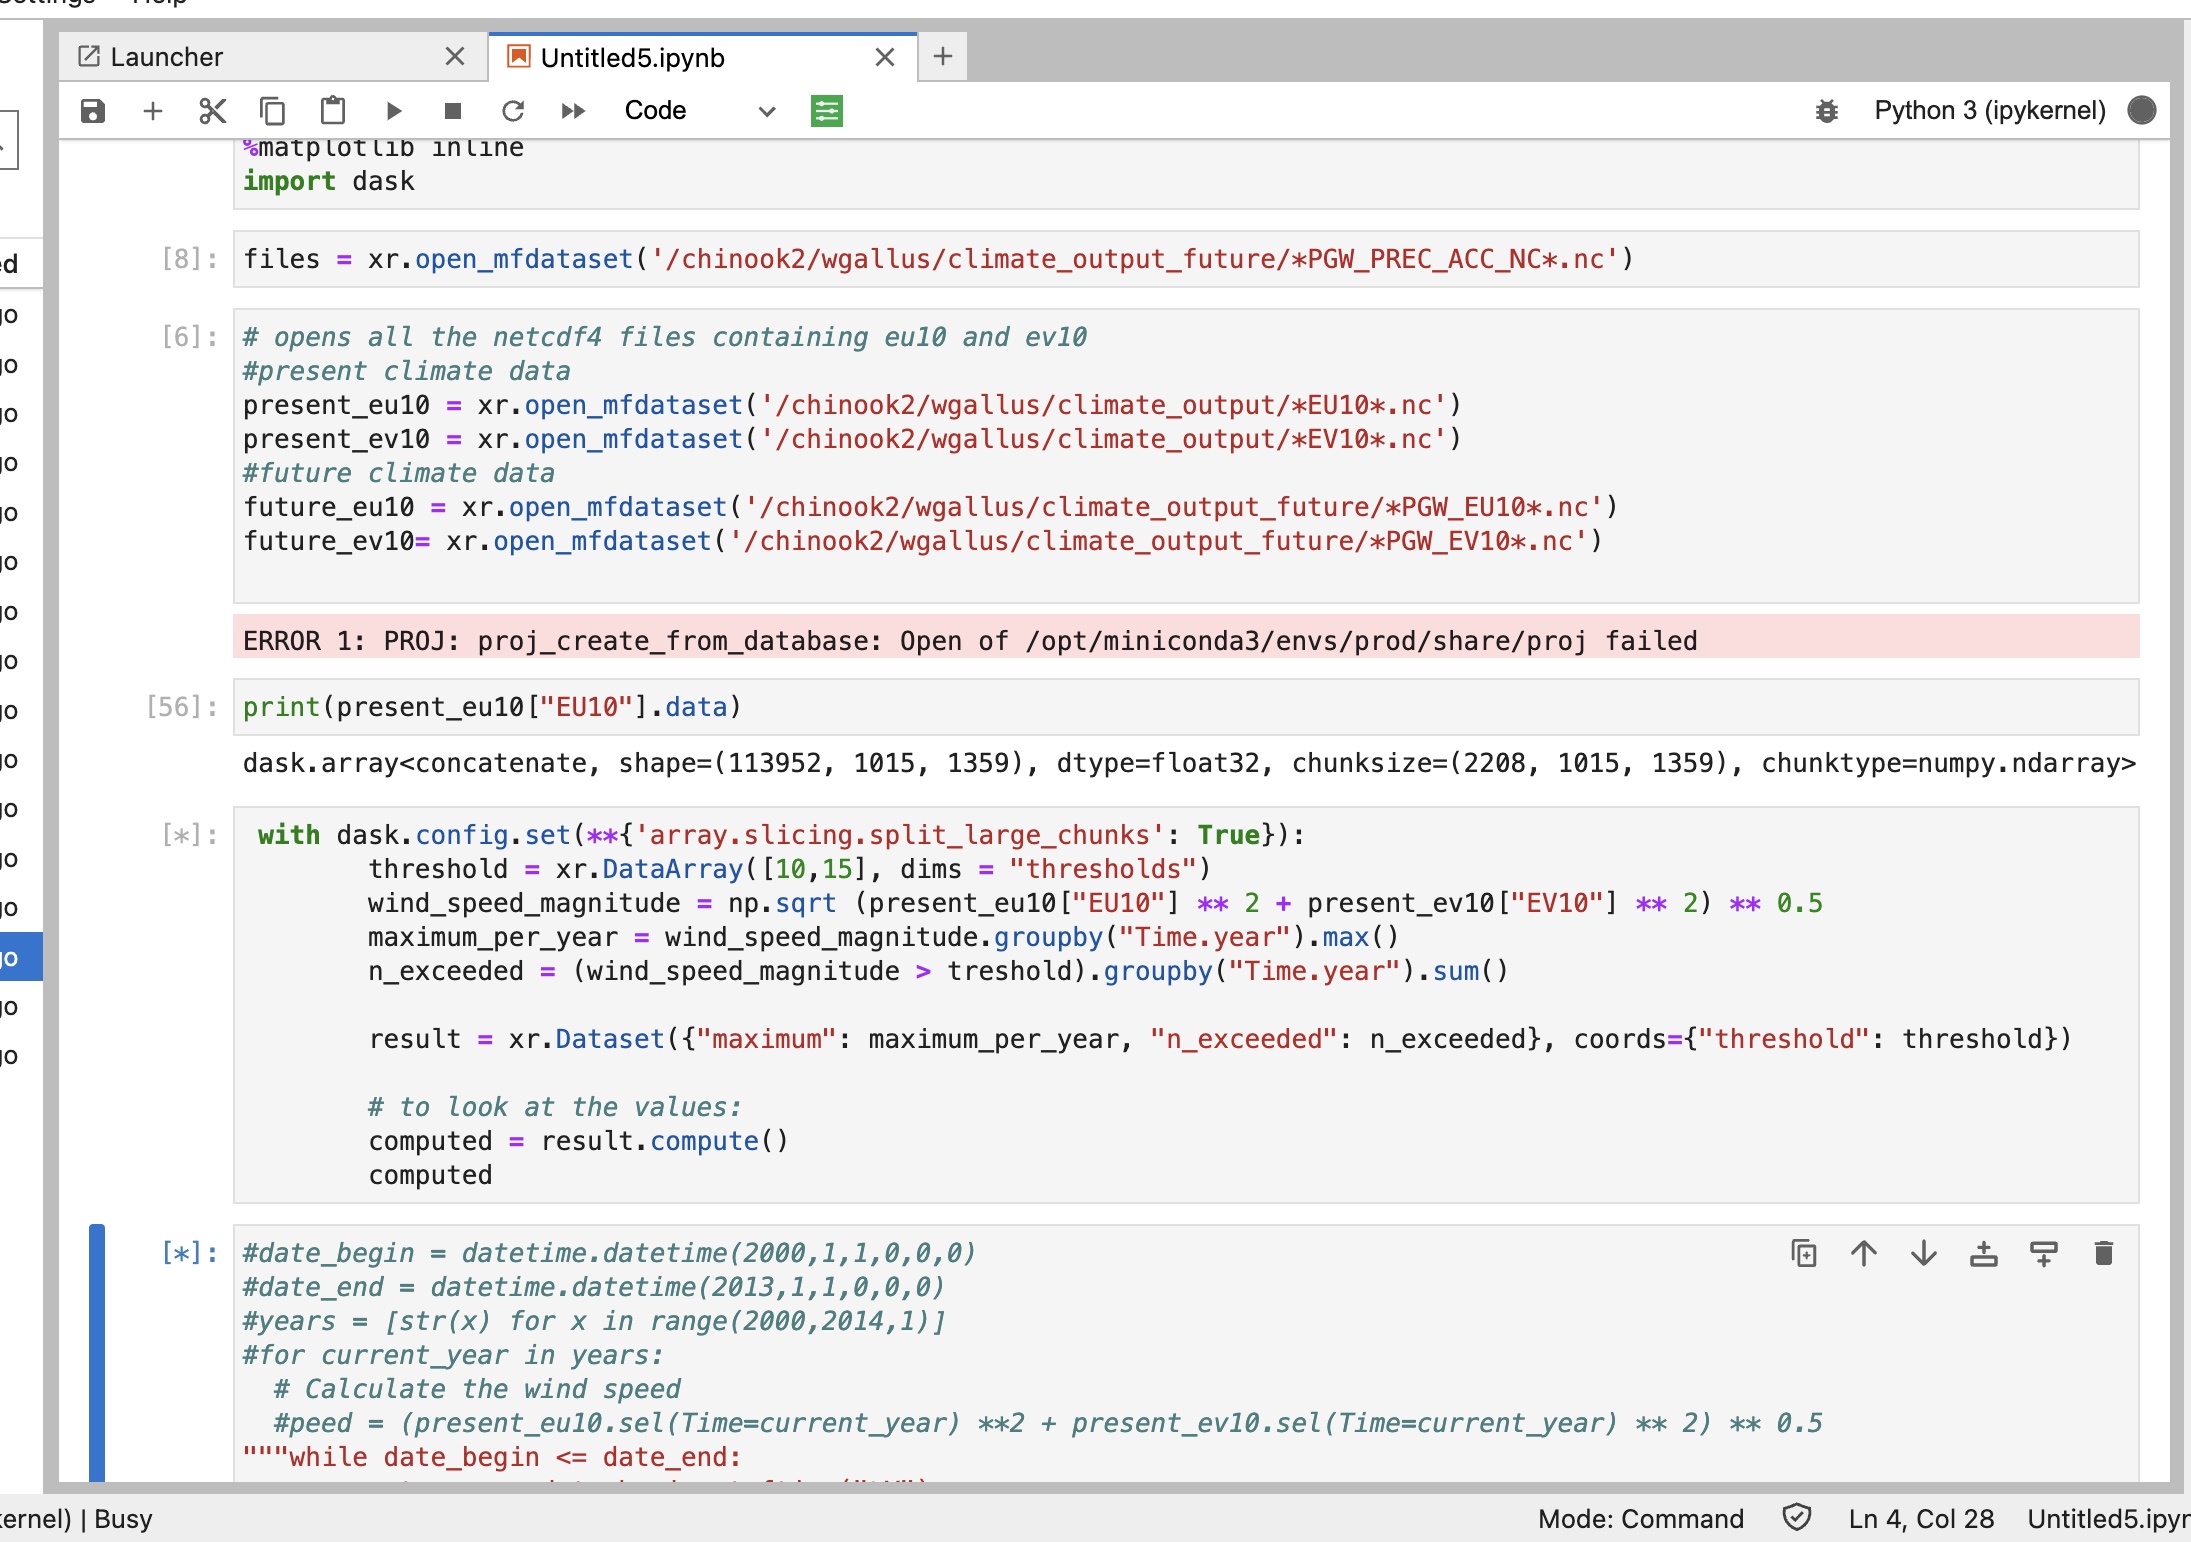Click inside the files = xr.open_mfdataset cell

pos(1186,259)
